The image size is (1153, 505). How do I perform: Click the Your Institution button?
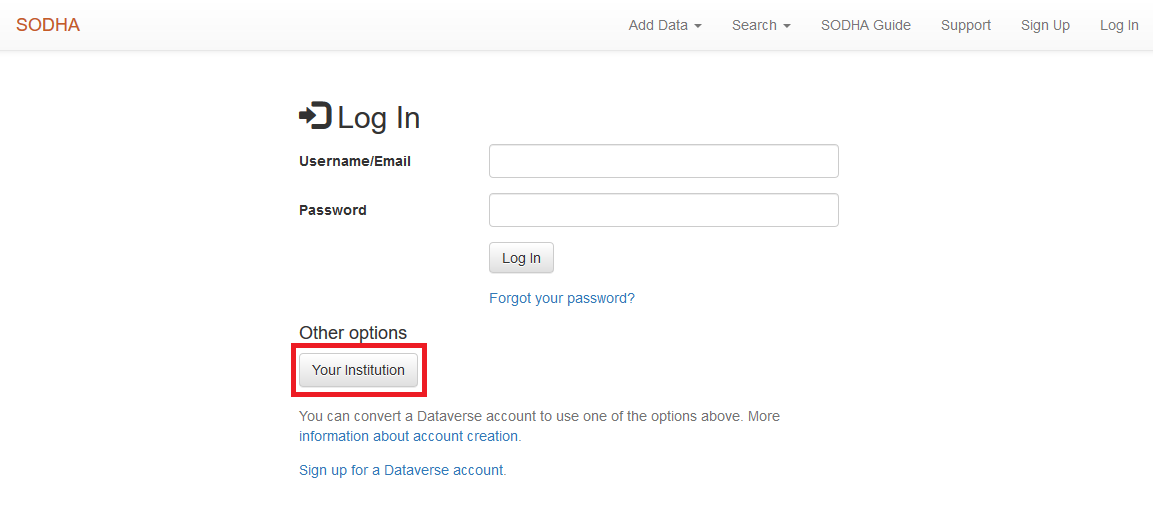coord(358,370)
